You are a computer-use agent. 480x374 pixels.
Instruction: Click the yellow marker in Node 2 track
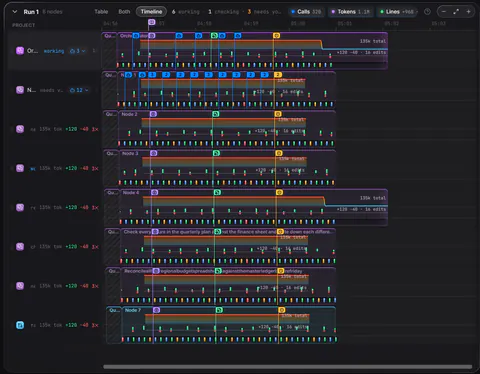(278, 114)
